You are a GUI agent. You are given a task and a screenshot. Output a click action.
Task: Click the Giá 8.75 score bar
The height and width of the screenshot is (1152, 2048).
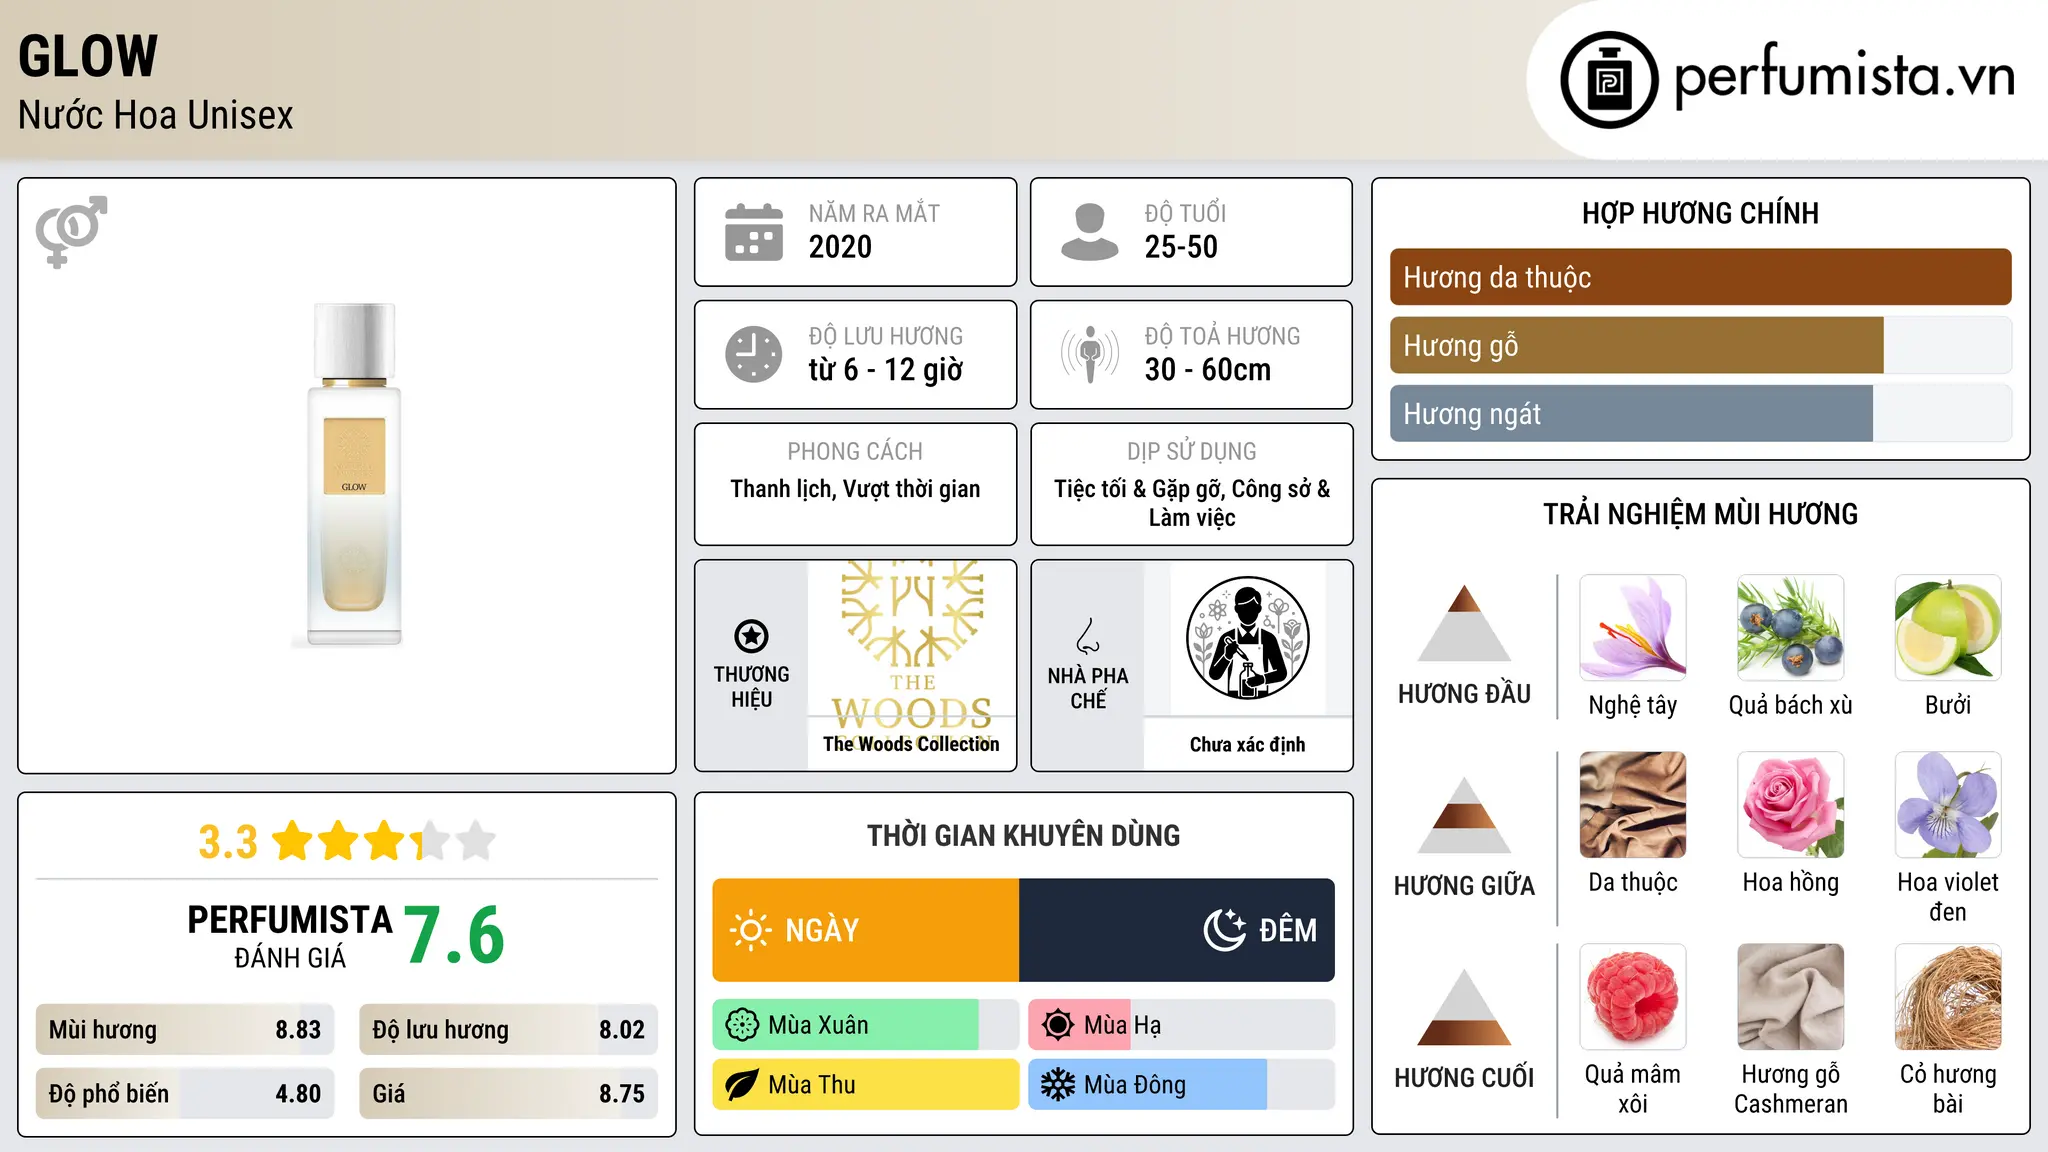(508, 1094)
